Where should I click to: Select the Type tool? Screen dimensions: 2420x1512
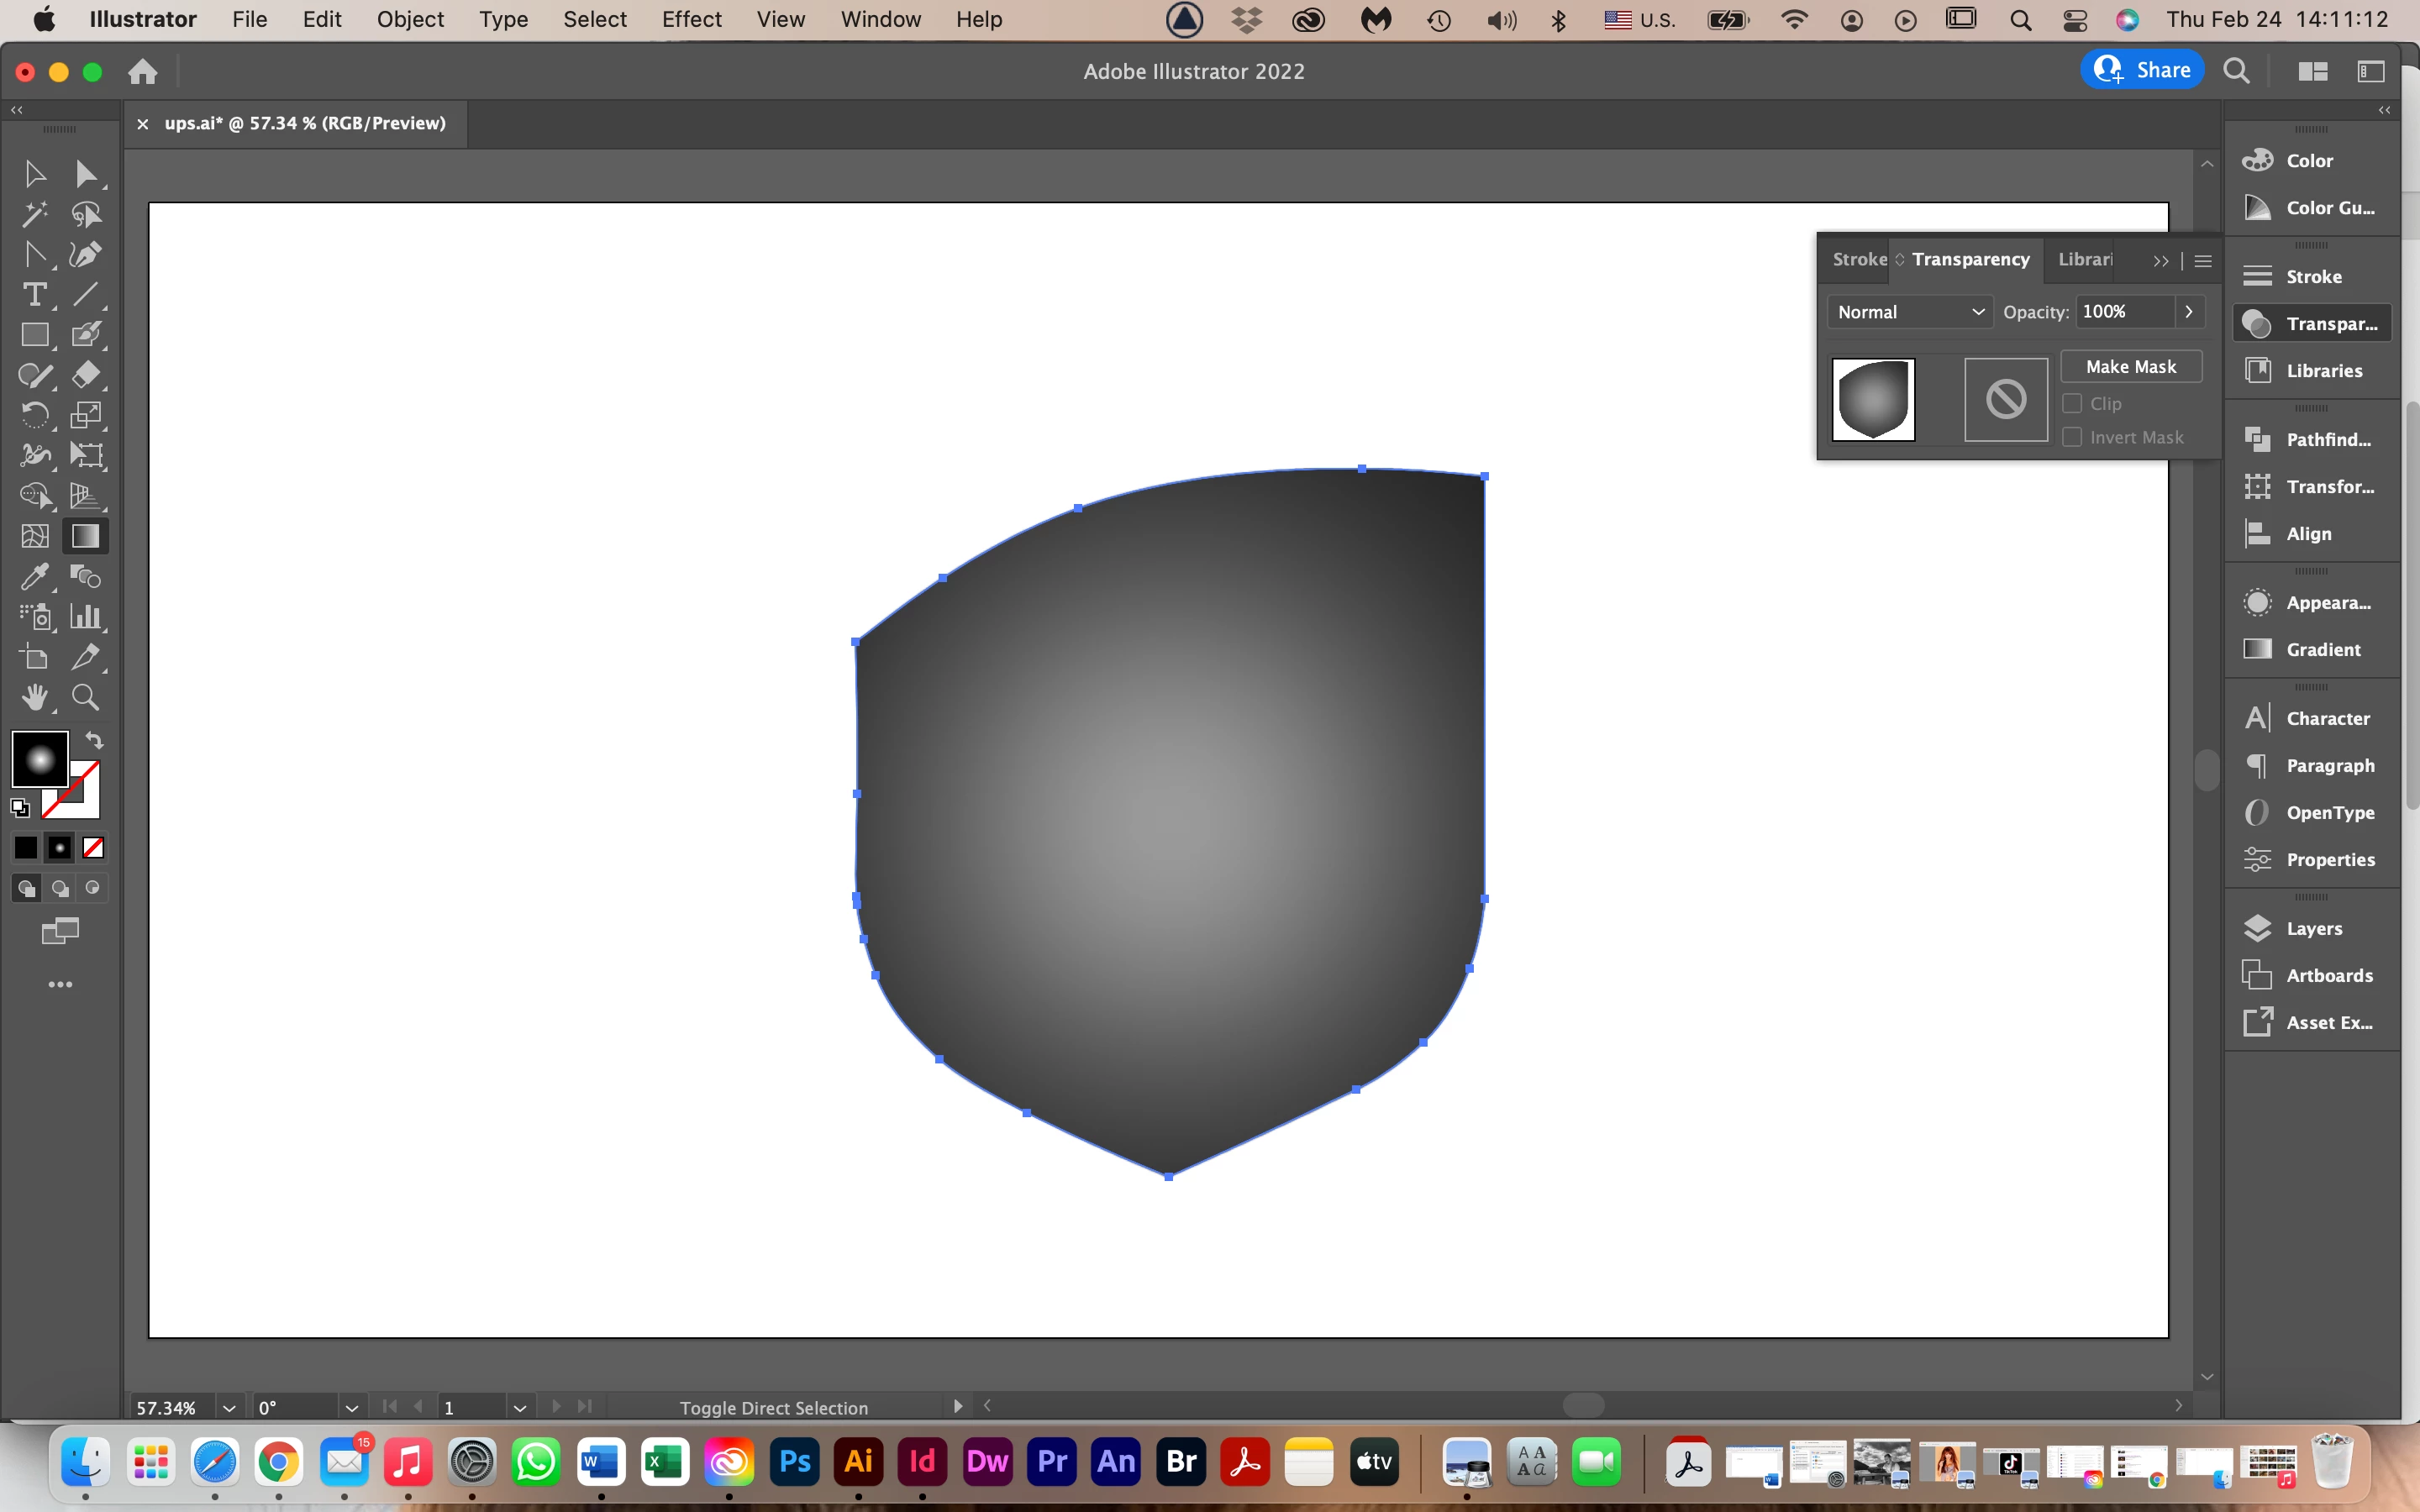pos(34,295)
